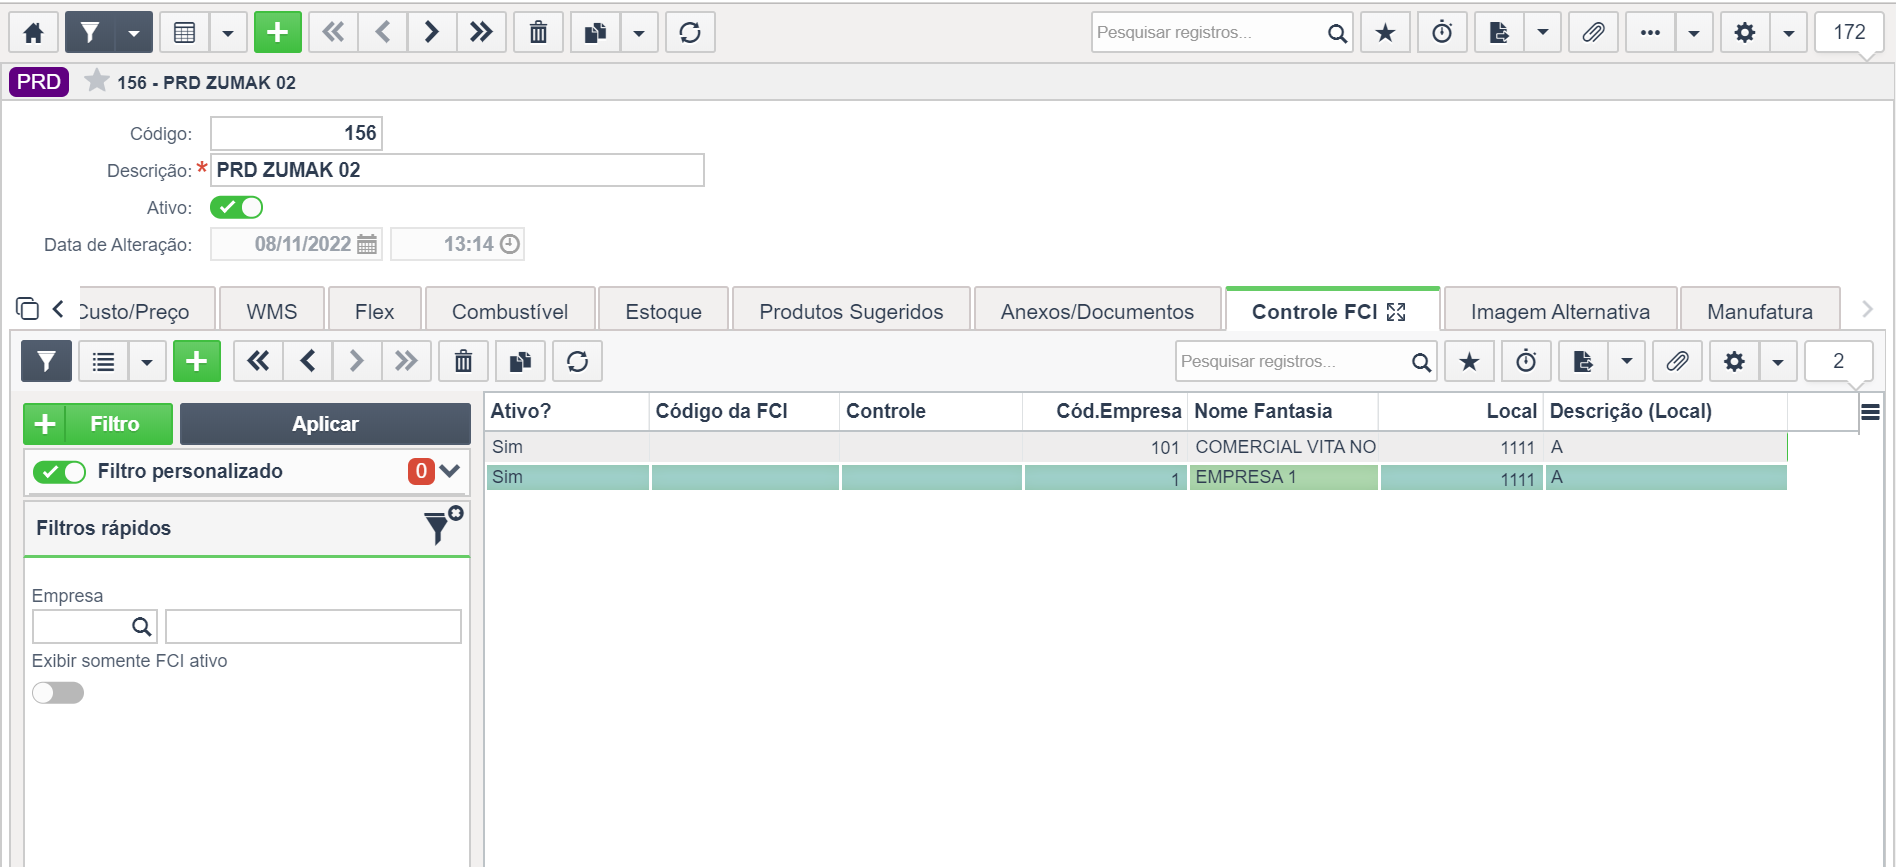Open the grid view dropdown arrow in top toolbar

coord(228,33)
